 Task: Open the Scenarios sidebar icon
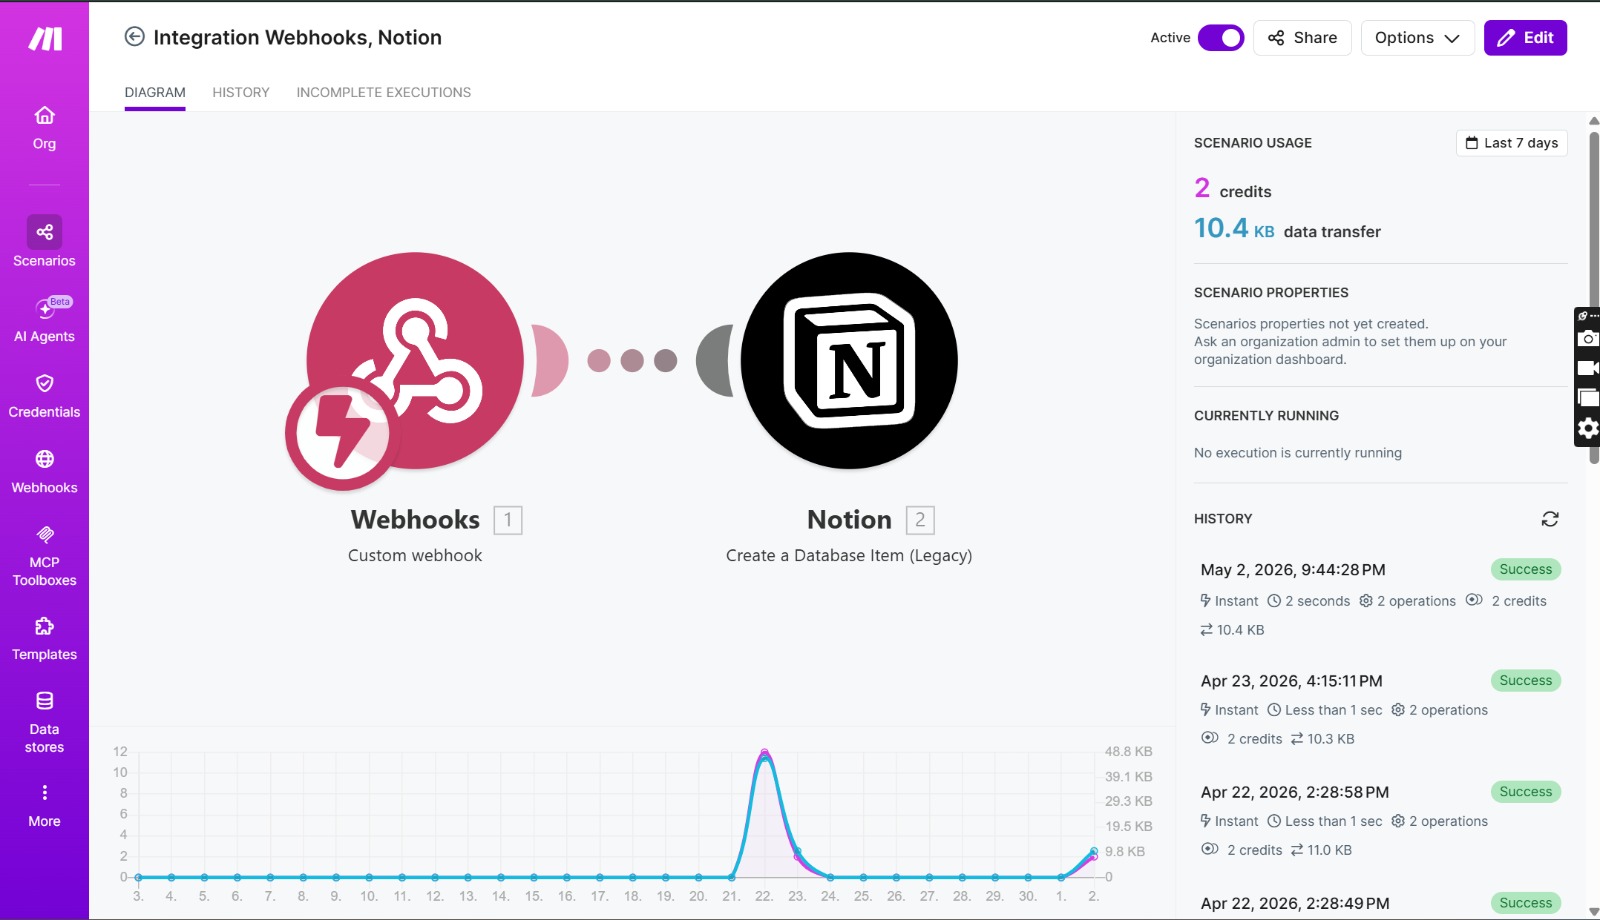coord(44,232)
